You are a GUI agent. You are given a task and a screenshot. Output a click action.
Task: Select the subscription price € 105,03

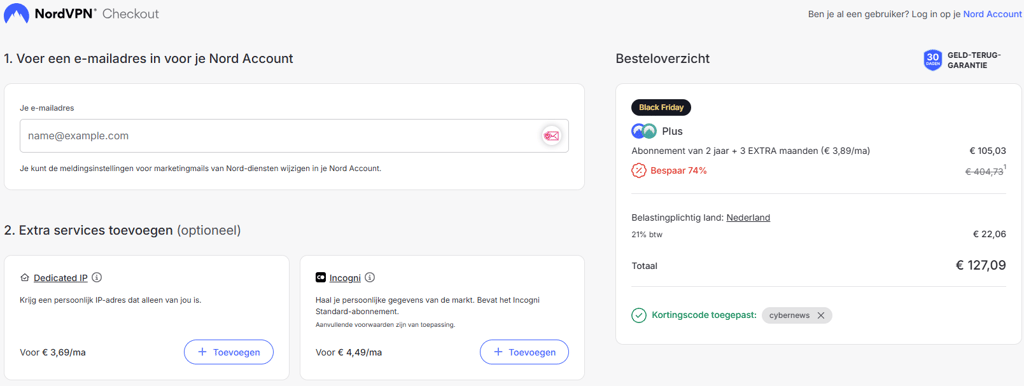pyautogui.click(x=987, y=151)
